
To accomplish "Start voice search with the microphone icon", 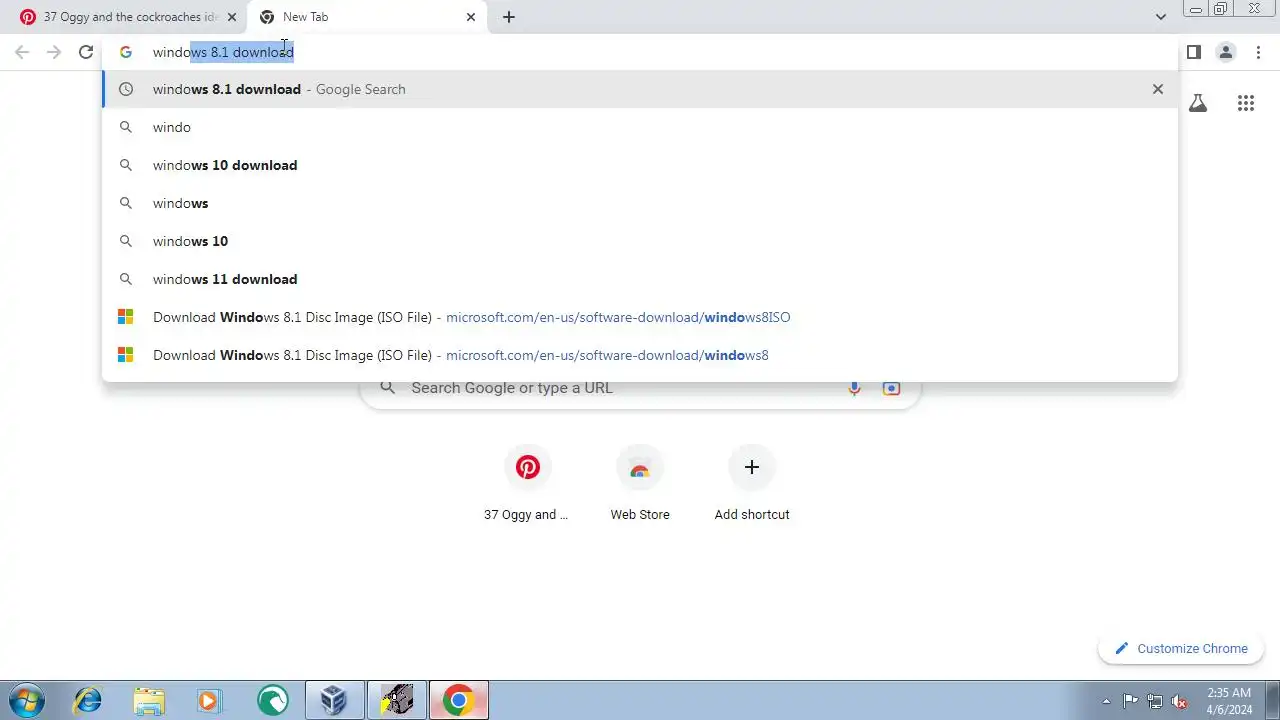I will click(x=854, y=388).
